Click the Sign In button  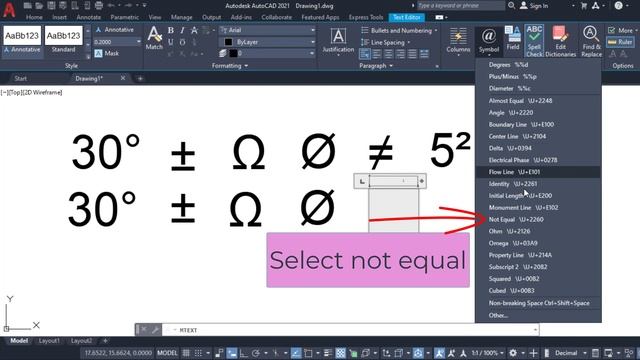pos(534,6)
